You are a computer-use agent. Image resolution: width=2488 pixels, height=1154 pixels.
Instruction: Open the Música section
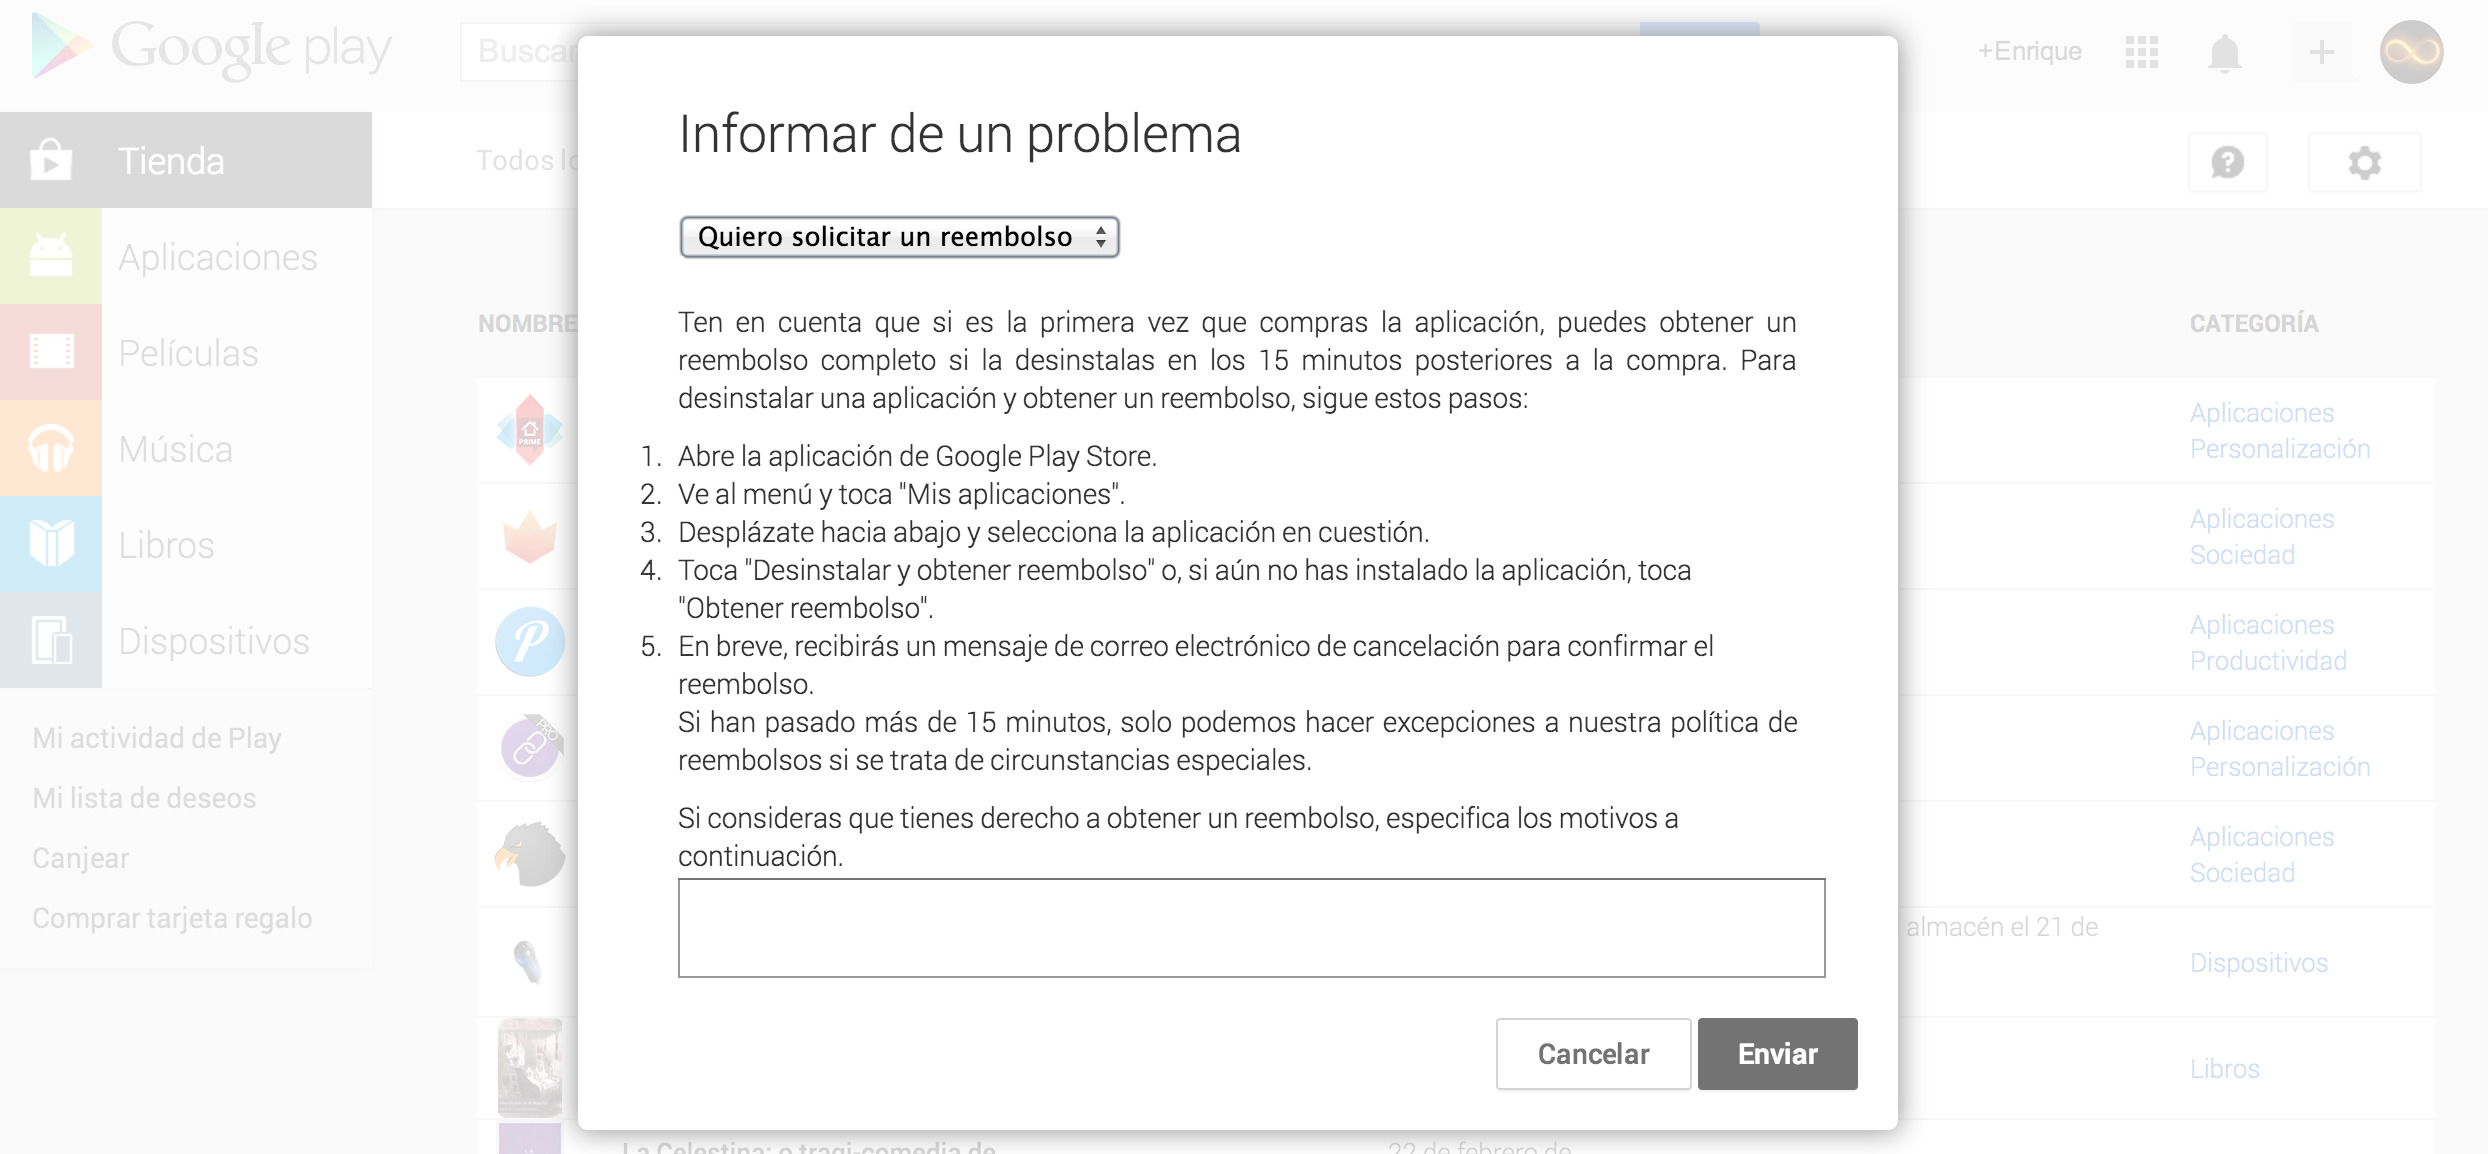(175, 449)
